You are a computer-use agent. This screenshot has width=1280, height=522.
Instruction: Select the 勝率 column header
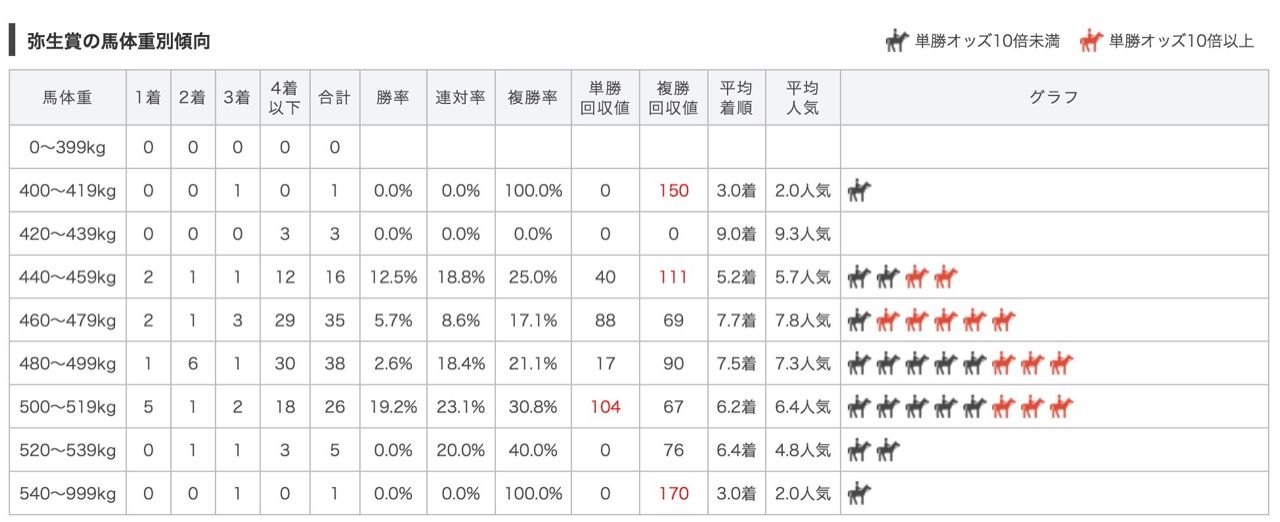coord(393,97)
